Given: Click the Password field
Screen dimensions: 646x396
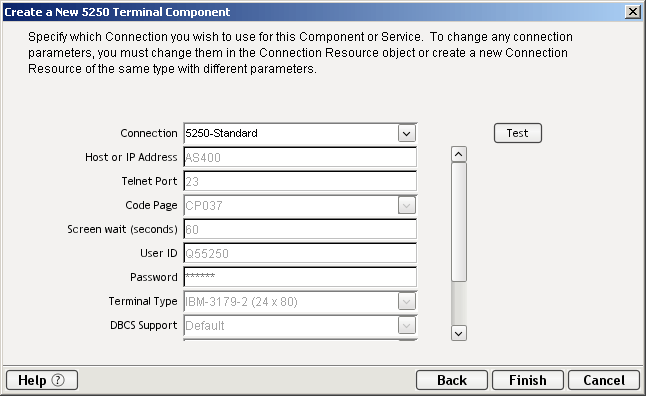Looking at the screenshot, I should coord(300,277).
